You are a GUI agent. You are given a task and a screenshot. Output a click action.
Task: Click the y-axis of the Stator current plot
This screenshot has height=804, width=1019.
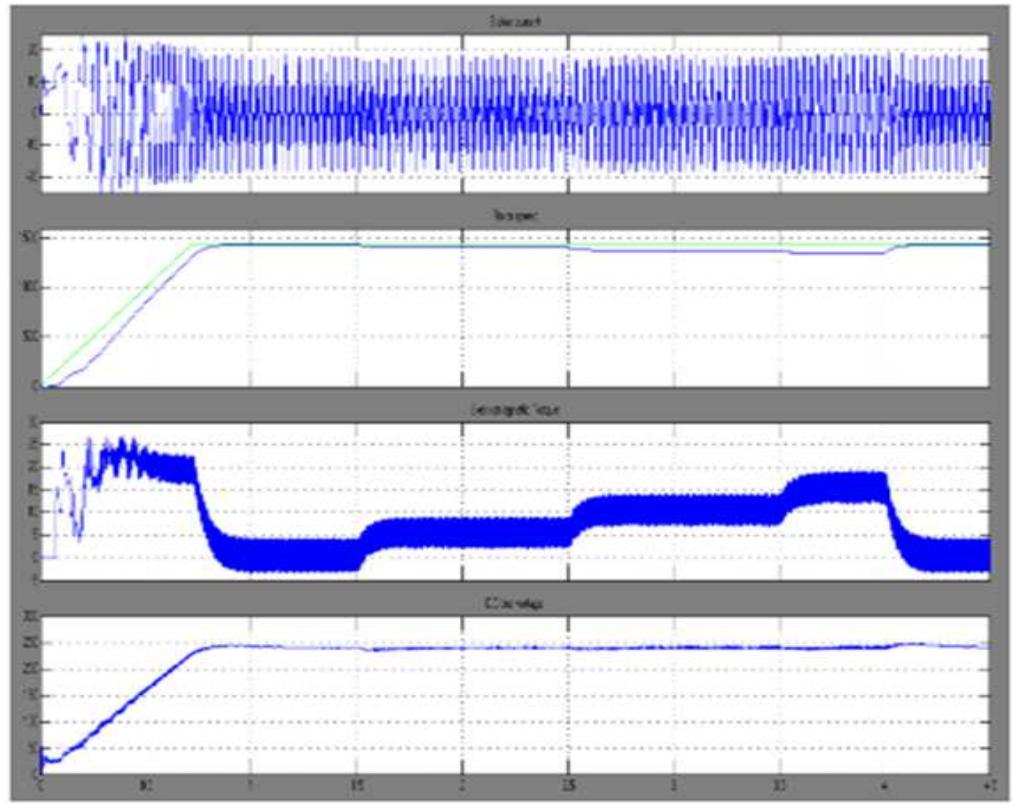[33, 110]
